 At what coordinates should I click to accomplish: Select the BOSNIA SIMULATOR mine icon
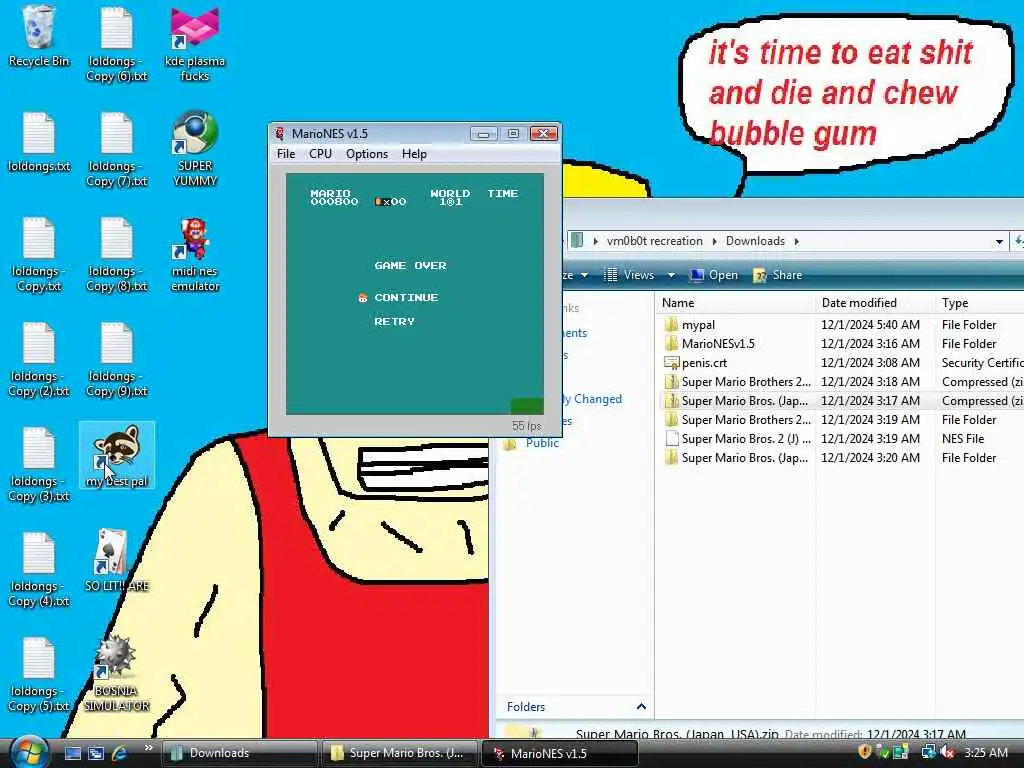pos(117,673)
